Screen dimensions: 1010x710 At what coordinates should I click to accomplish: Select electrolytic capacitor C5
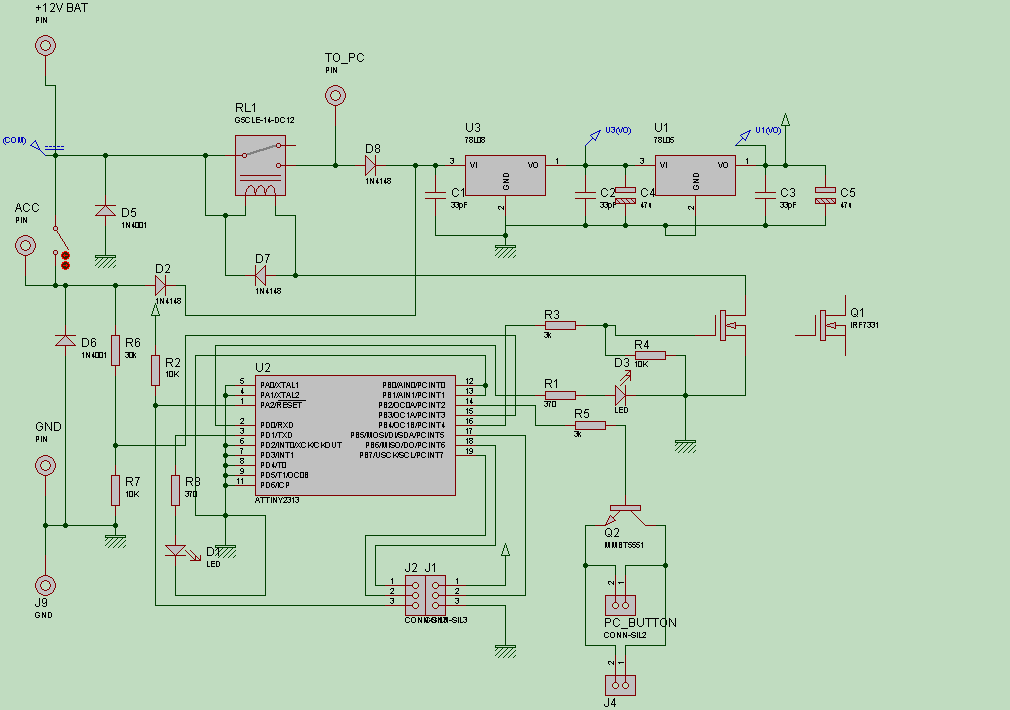point(825,195)
